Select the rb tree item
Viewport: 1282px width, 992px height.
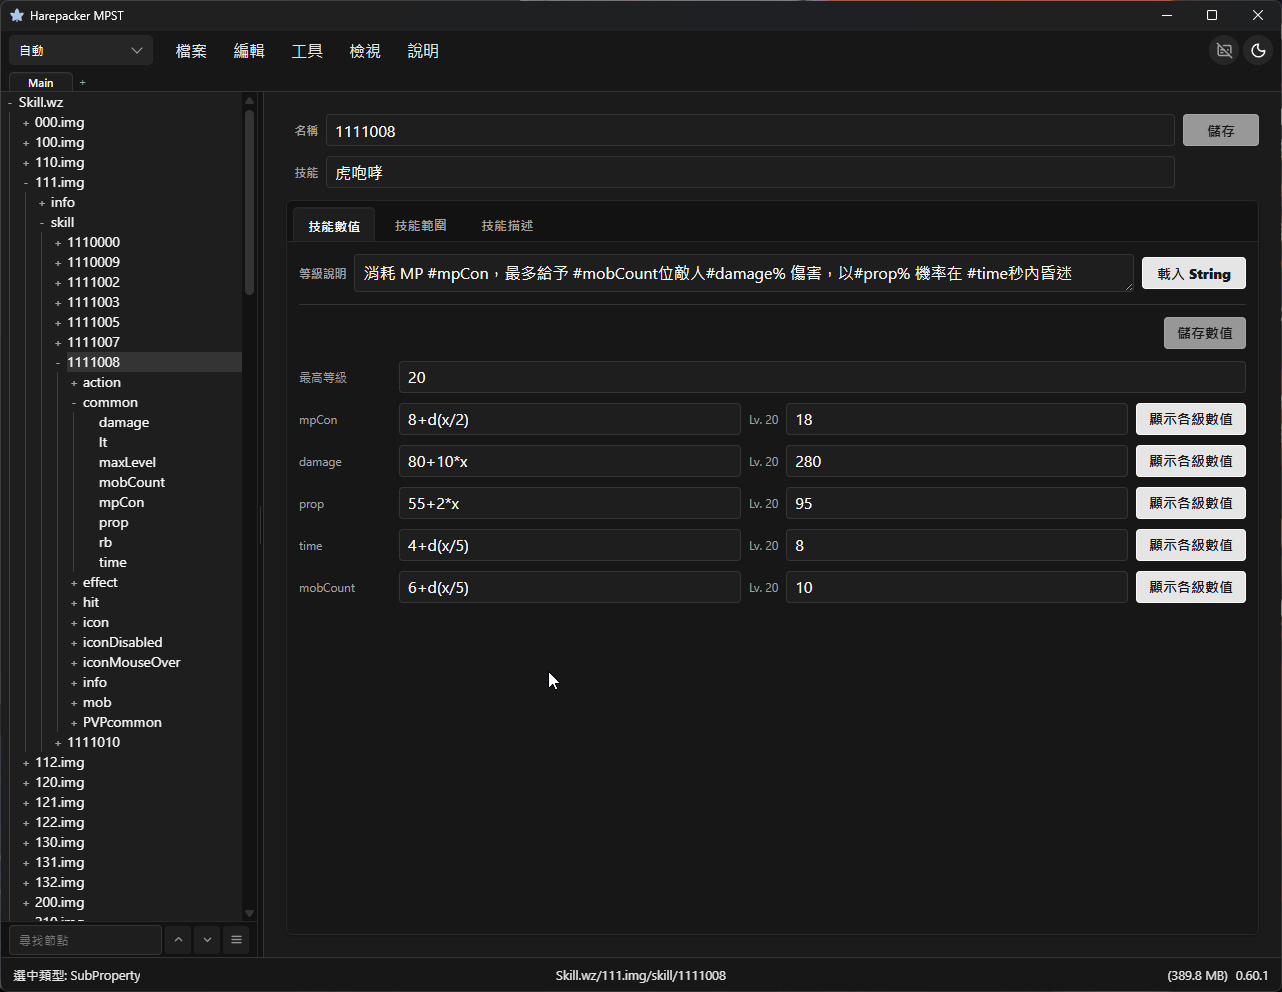click(x=105, y=542)
